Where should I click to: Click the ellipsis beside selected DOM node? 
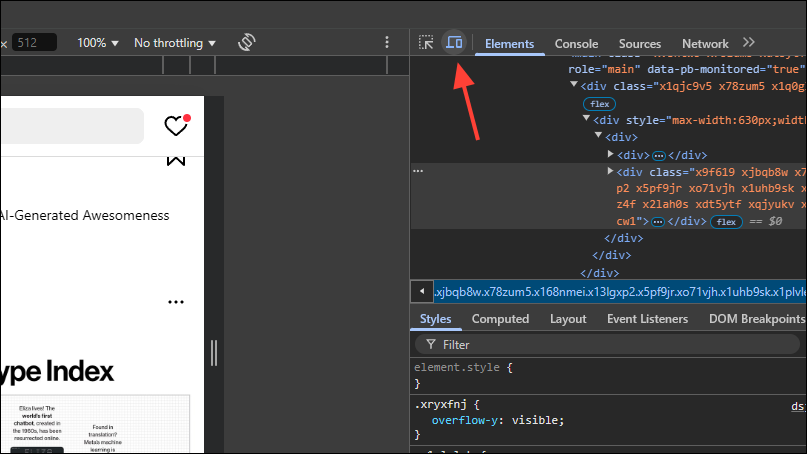(419, 171)
